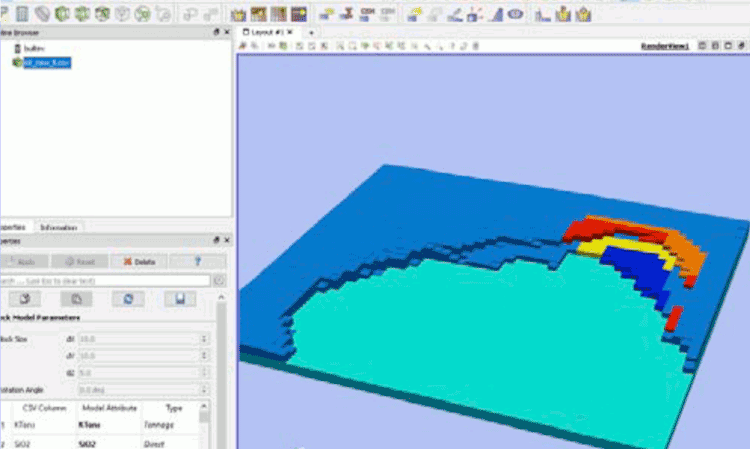Click the save settings floppy disk icon
Viewport: 750px width, 449px height.
click(x=179, y=299)
